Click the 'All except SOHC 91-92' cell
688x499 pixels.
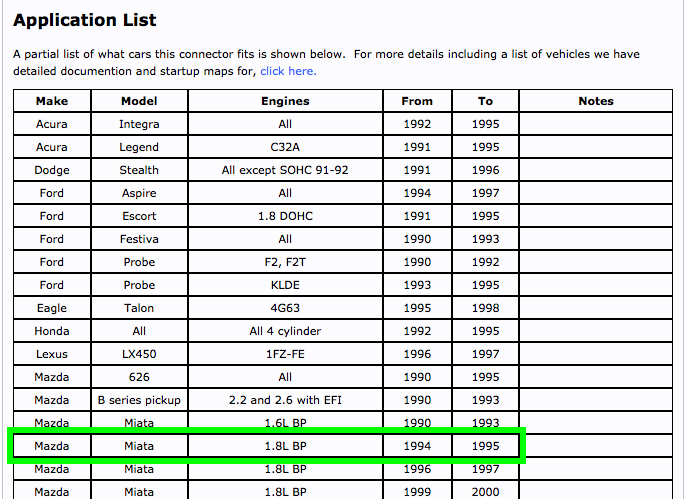click(x=285, y=170)
